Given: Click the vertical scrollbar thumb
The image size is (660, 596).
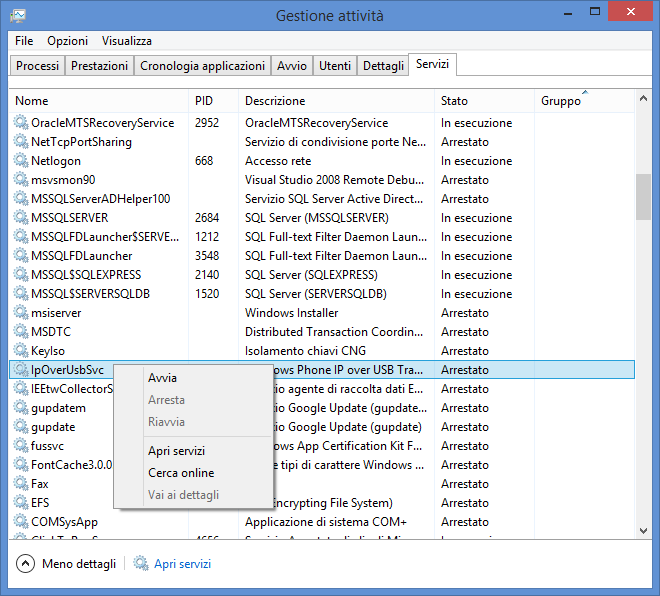Looking at the screenshot, I should (x=643, y=197).
